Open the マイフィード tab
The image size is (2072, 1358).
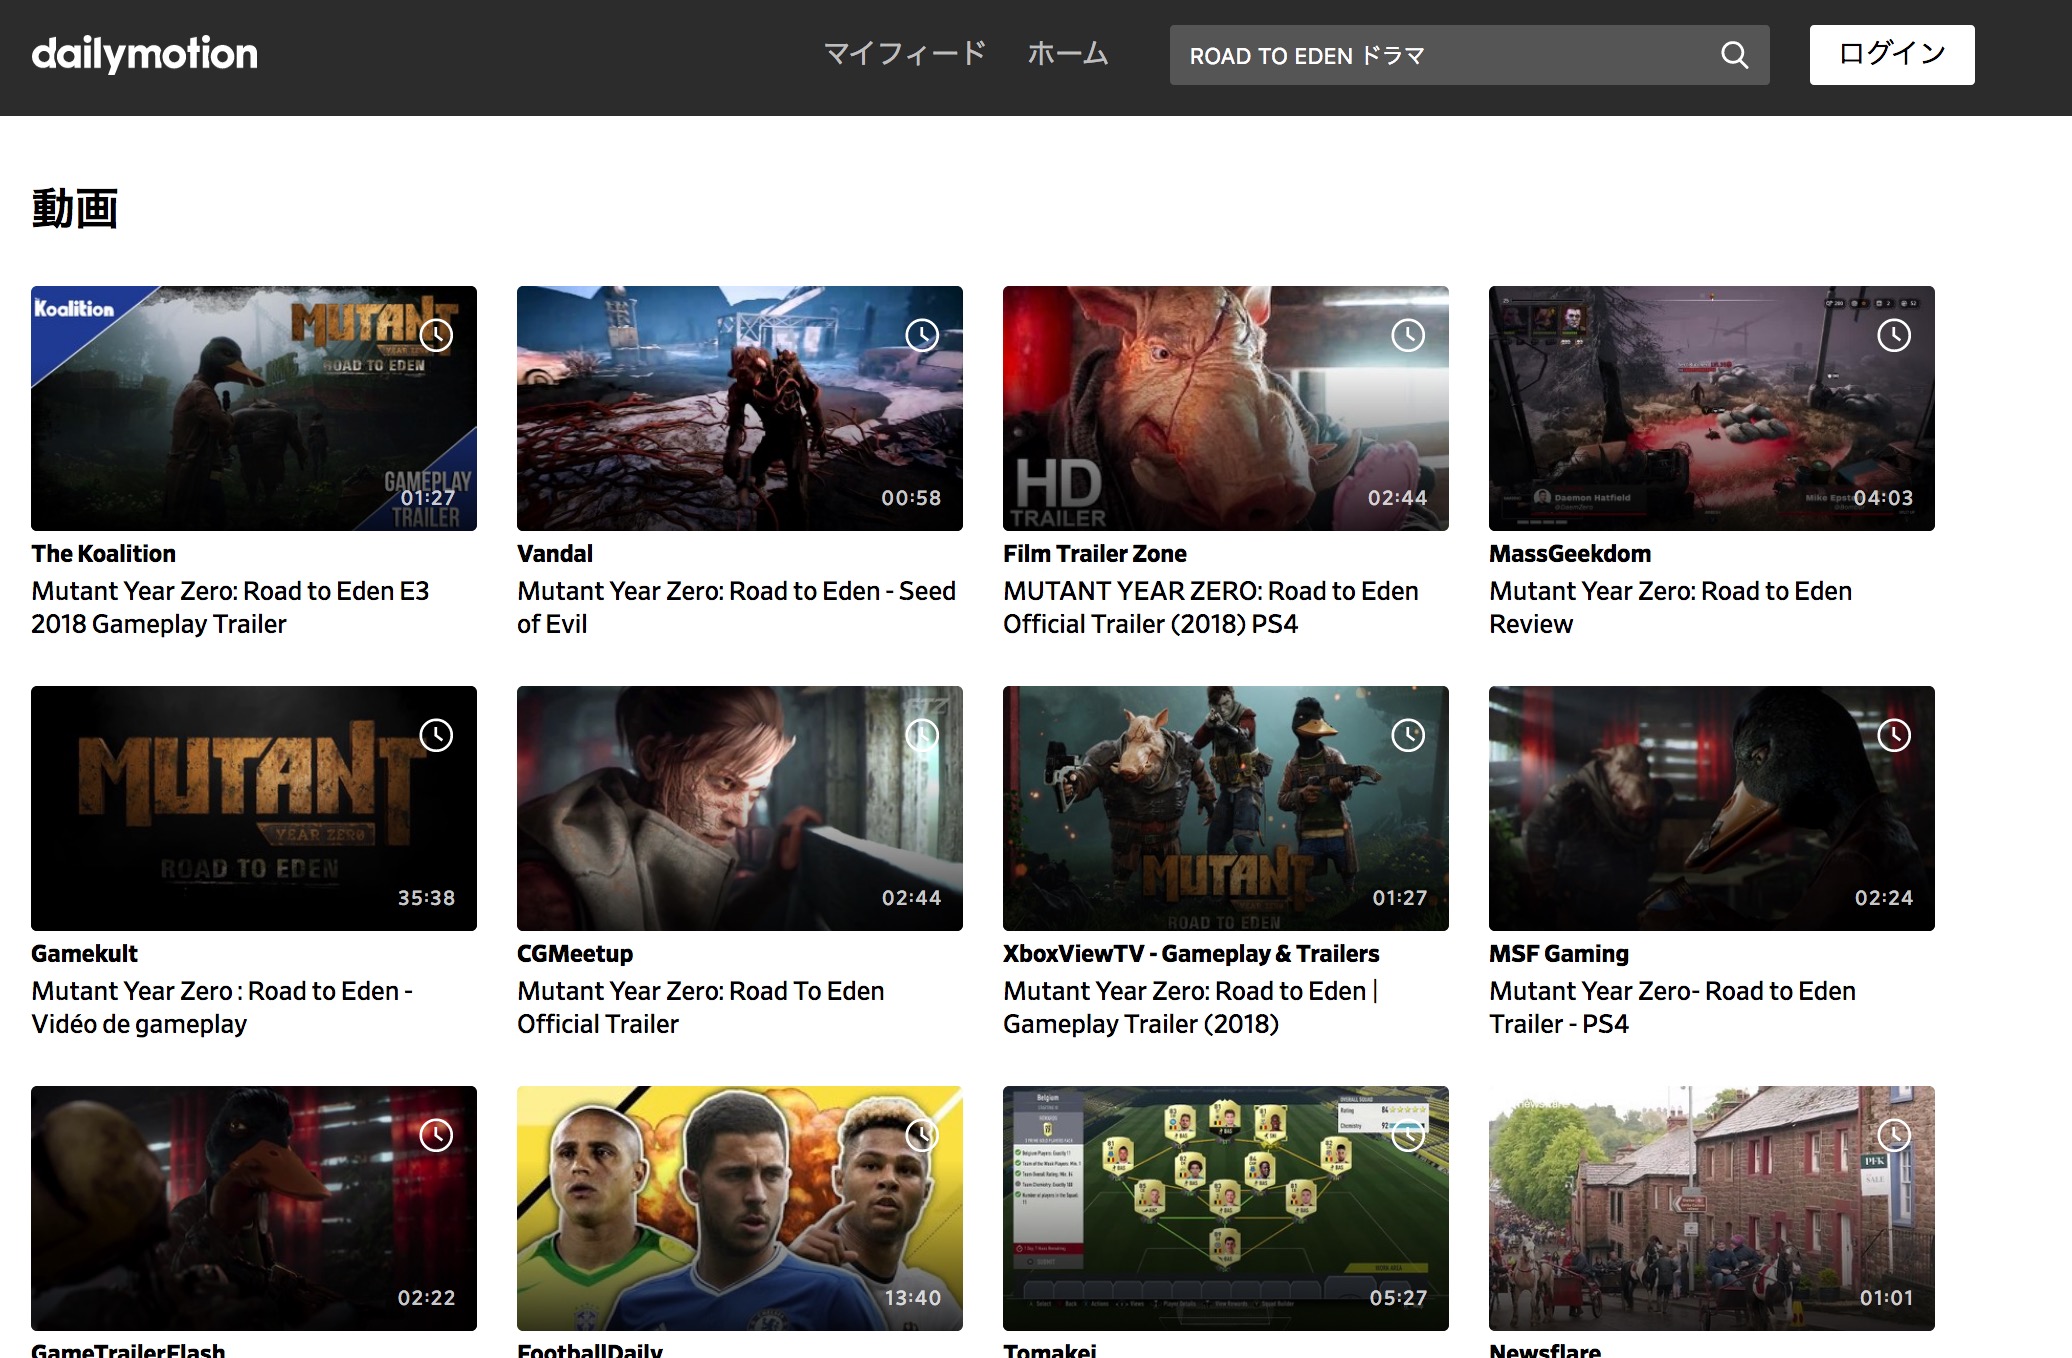click(905, 54)
